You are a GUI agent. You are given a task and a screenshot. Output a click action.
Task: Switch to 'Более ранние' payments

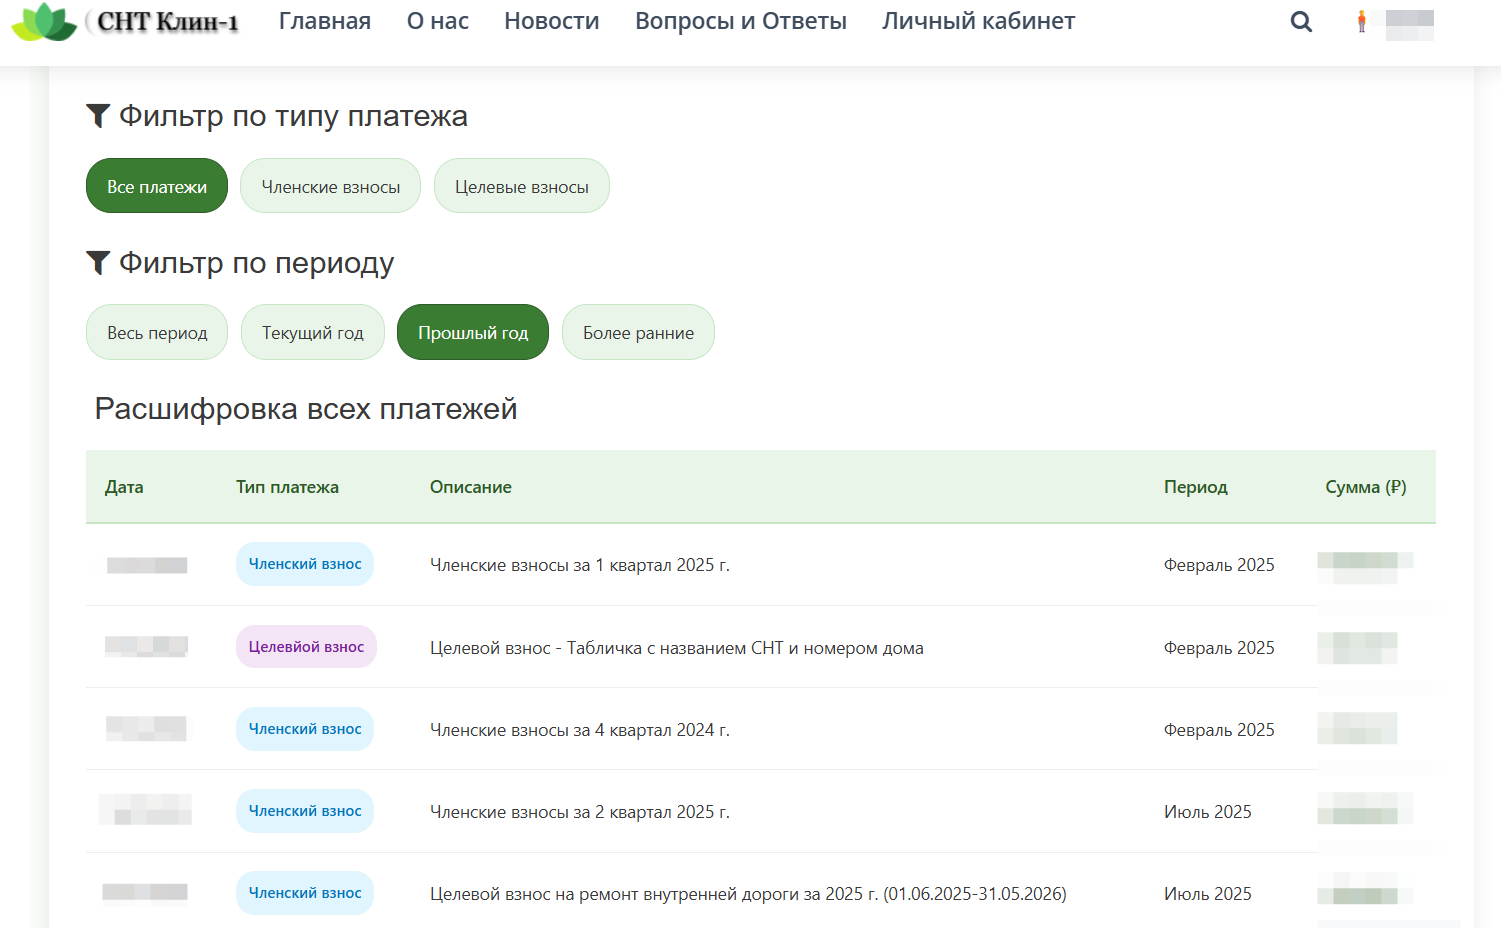tap(638, 333)
